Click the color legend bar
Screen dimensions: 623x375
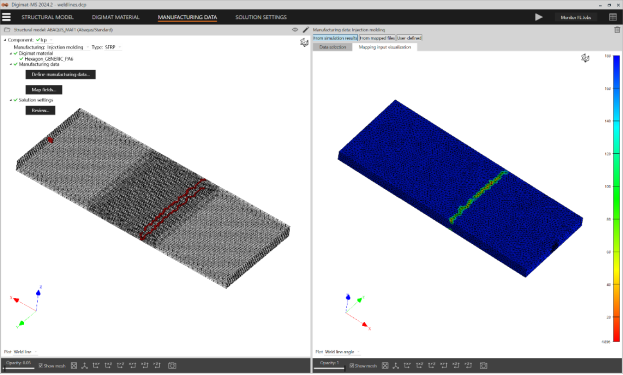[x=616, y=199]
